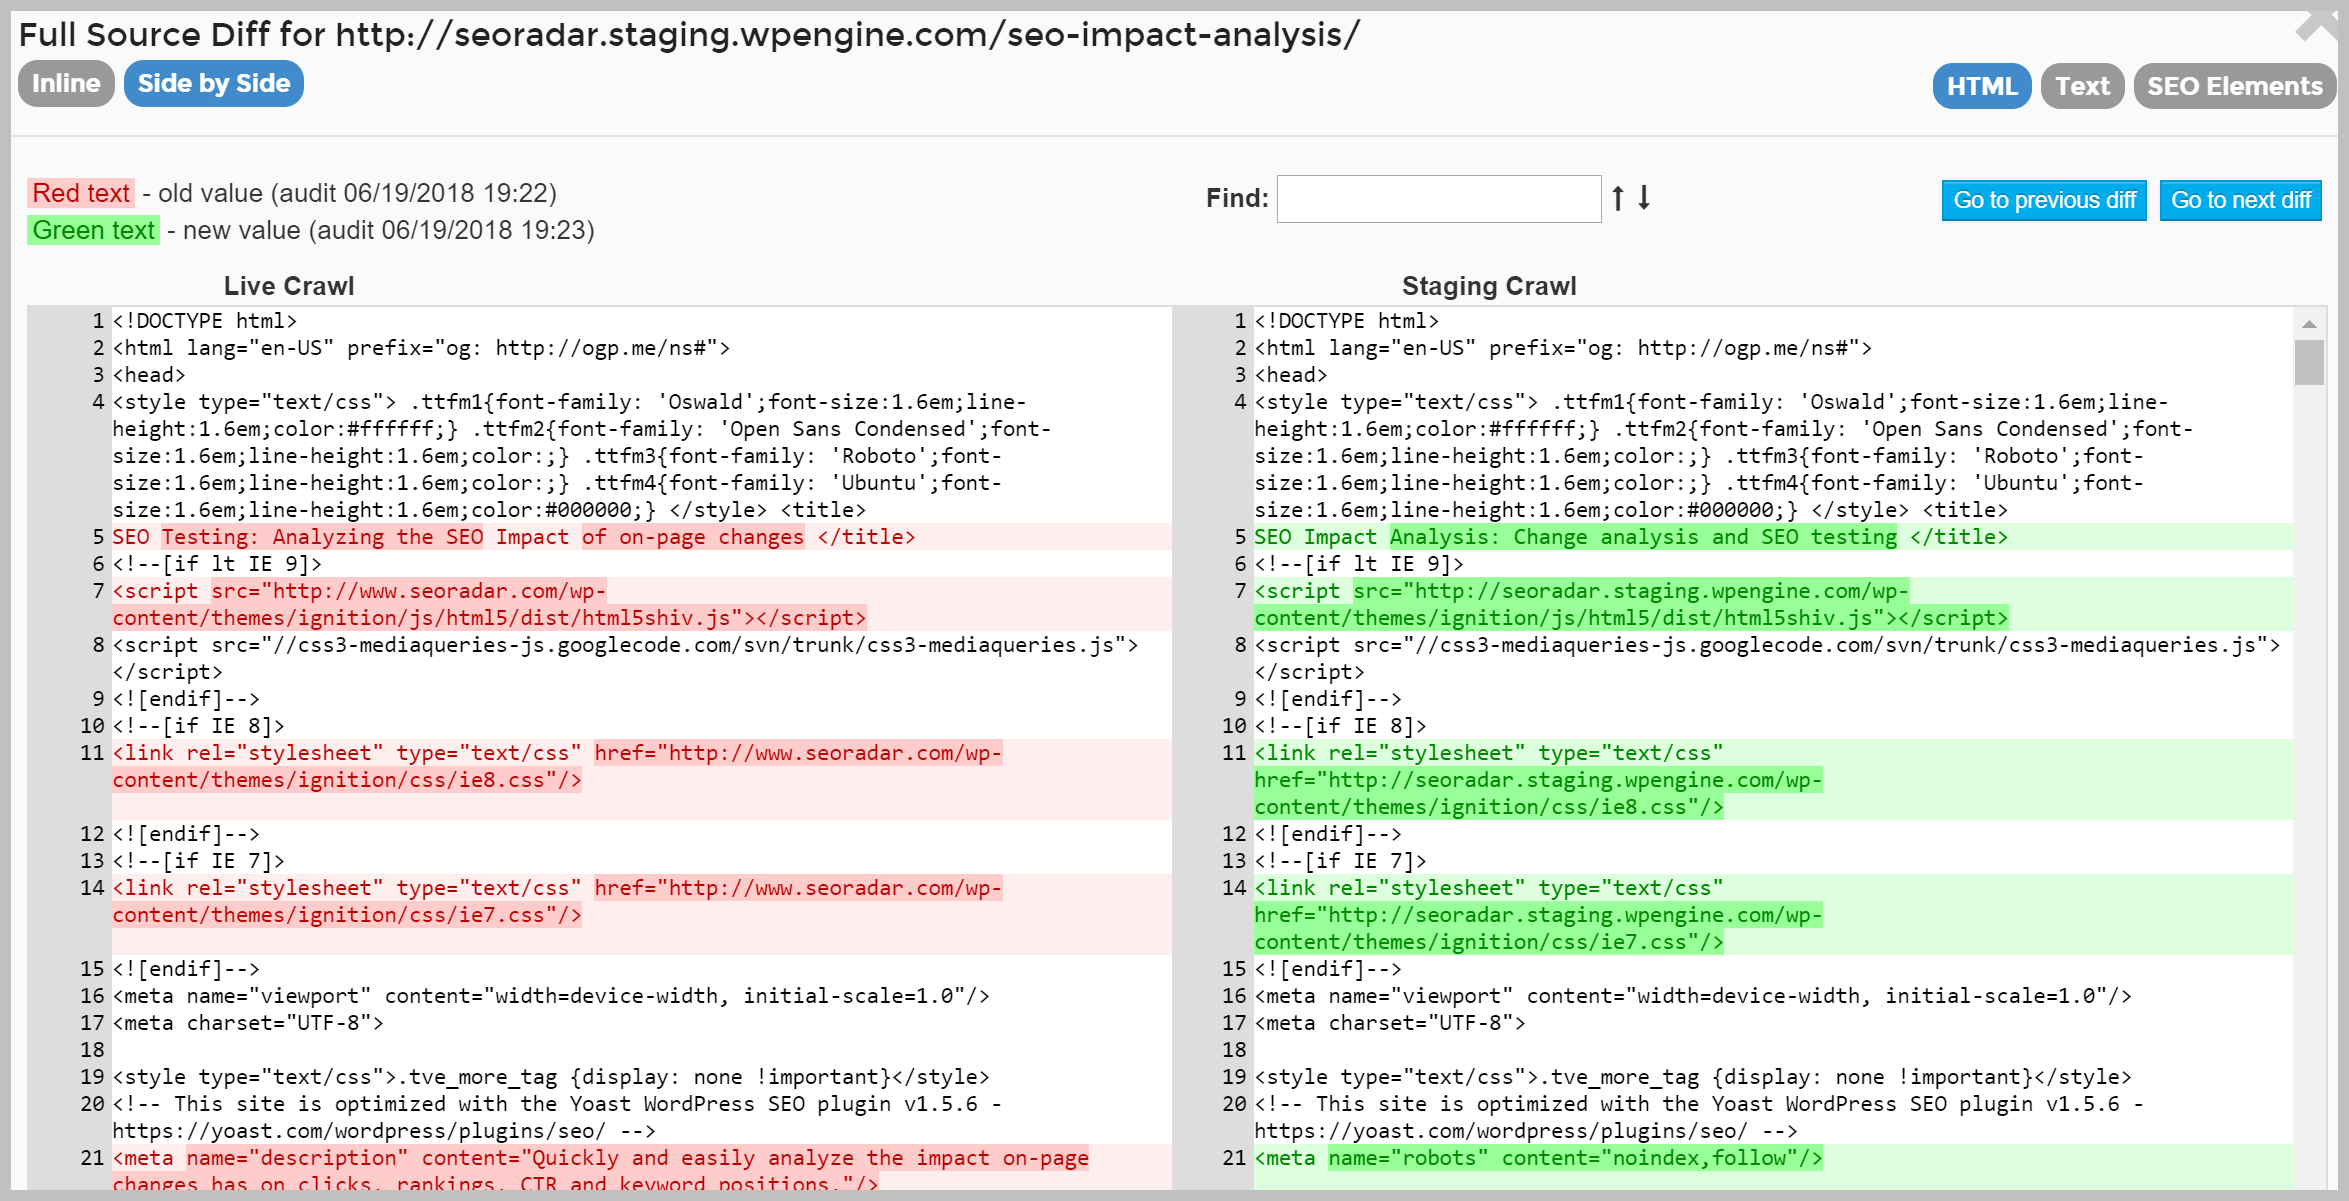Click Staging Crawl line 16 viewport meta

pos(1693,996)
